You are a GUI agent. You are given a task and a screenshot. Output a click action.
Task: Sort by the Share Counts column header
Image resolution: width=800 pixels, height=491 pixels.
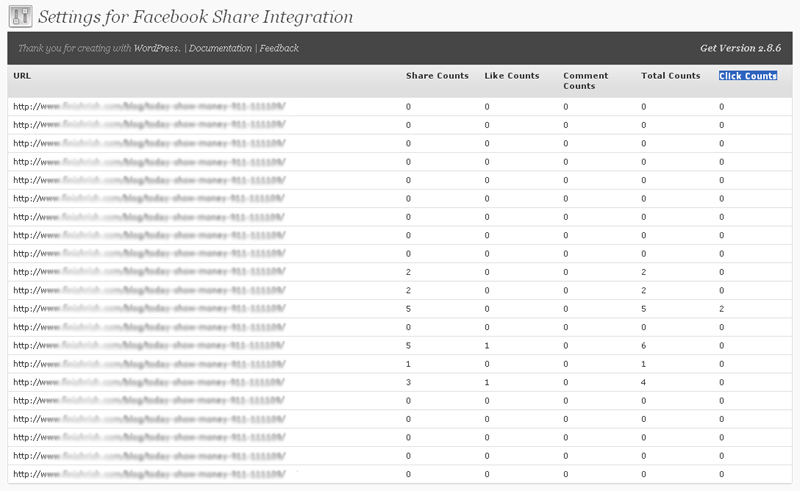tap(437, 76)
